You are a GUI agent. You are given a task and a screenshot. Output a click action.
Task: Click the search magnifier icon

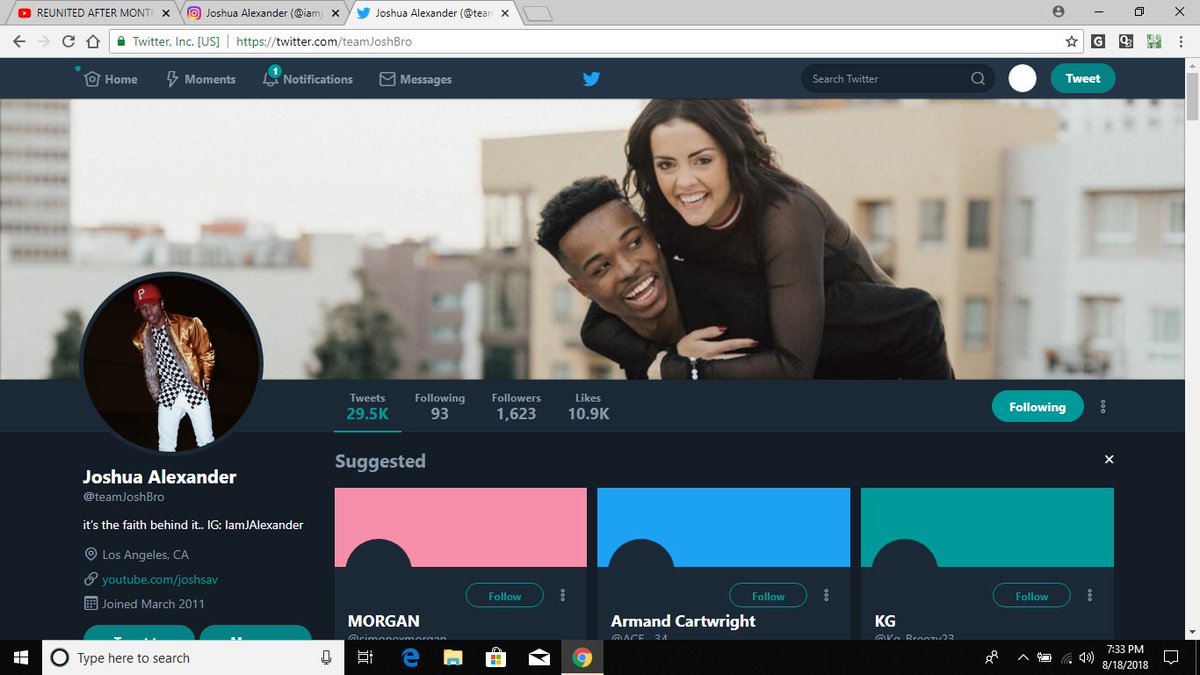(x=977, y=79)
